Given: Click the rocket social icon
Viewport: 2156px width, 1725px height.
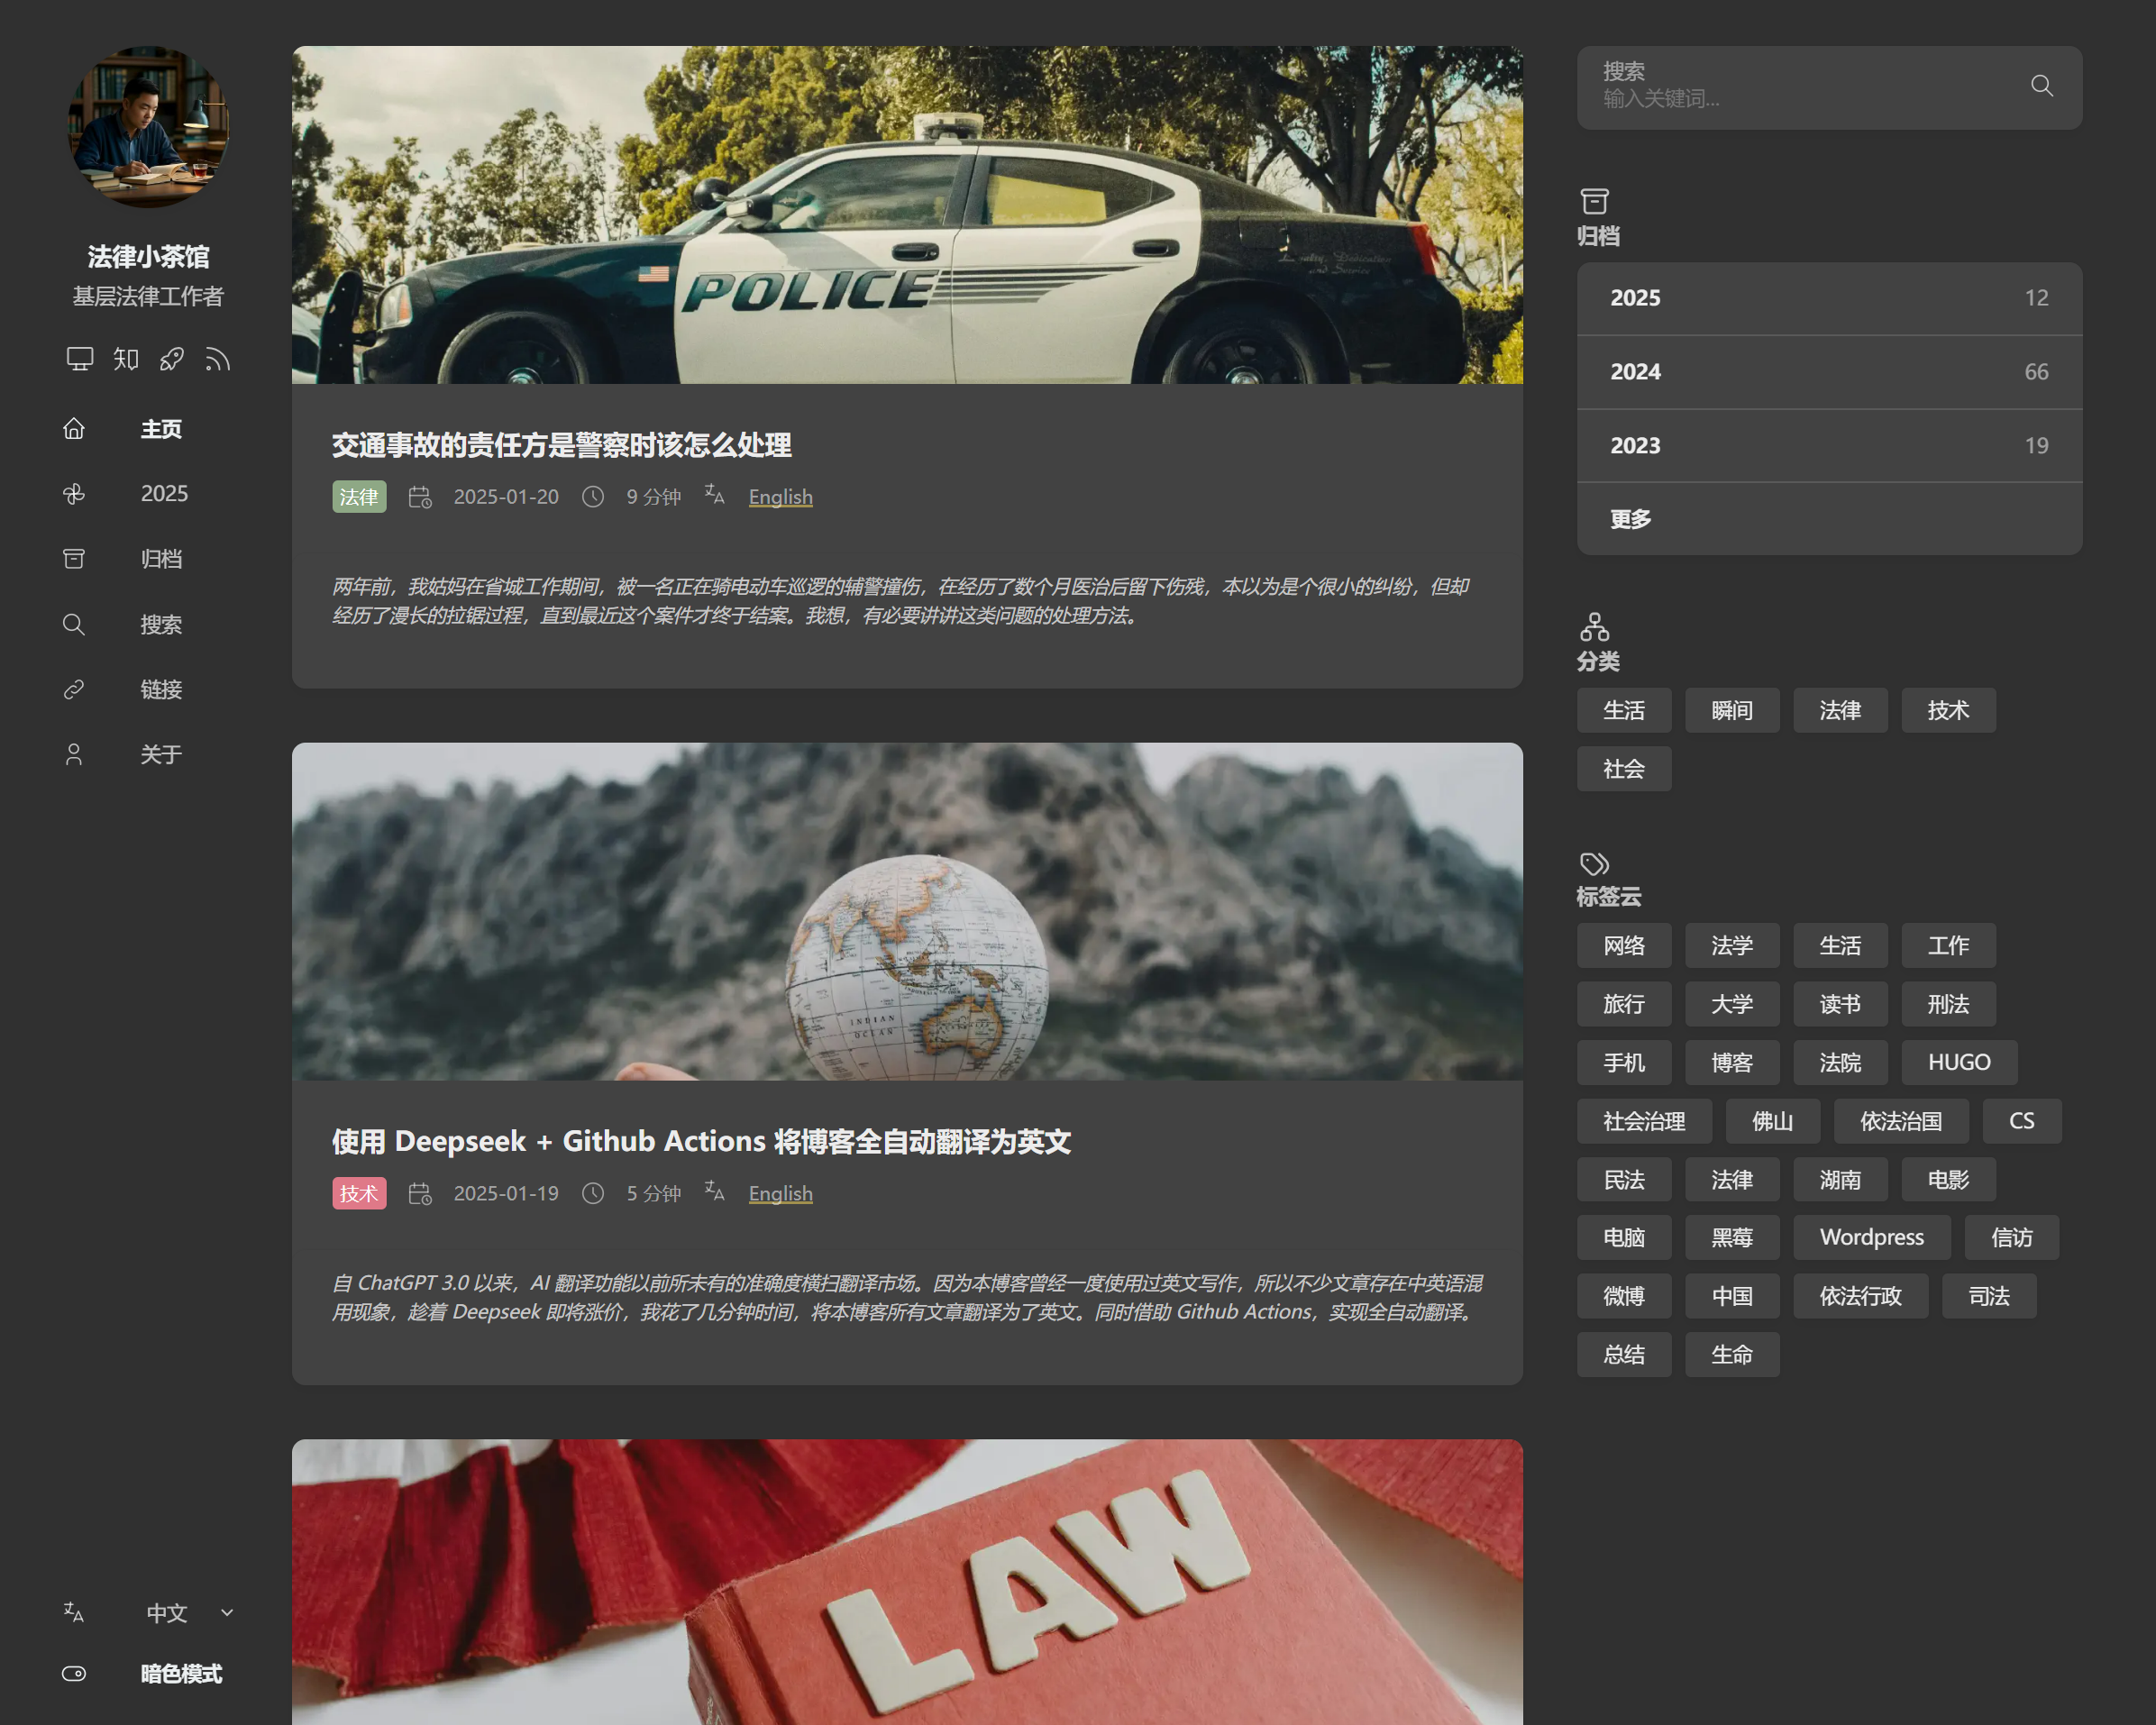Looking at the screenshot, I should (172, 359).
